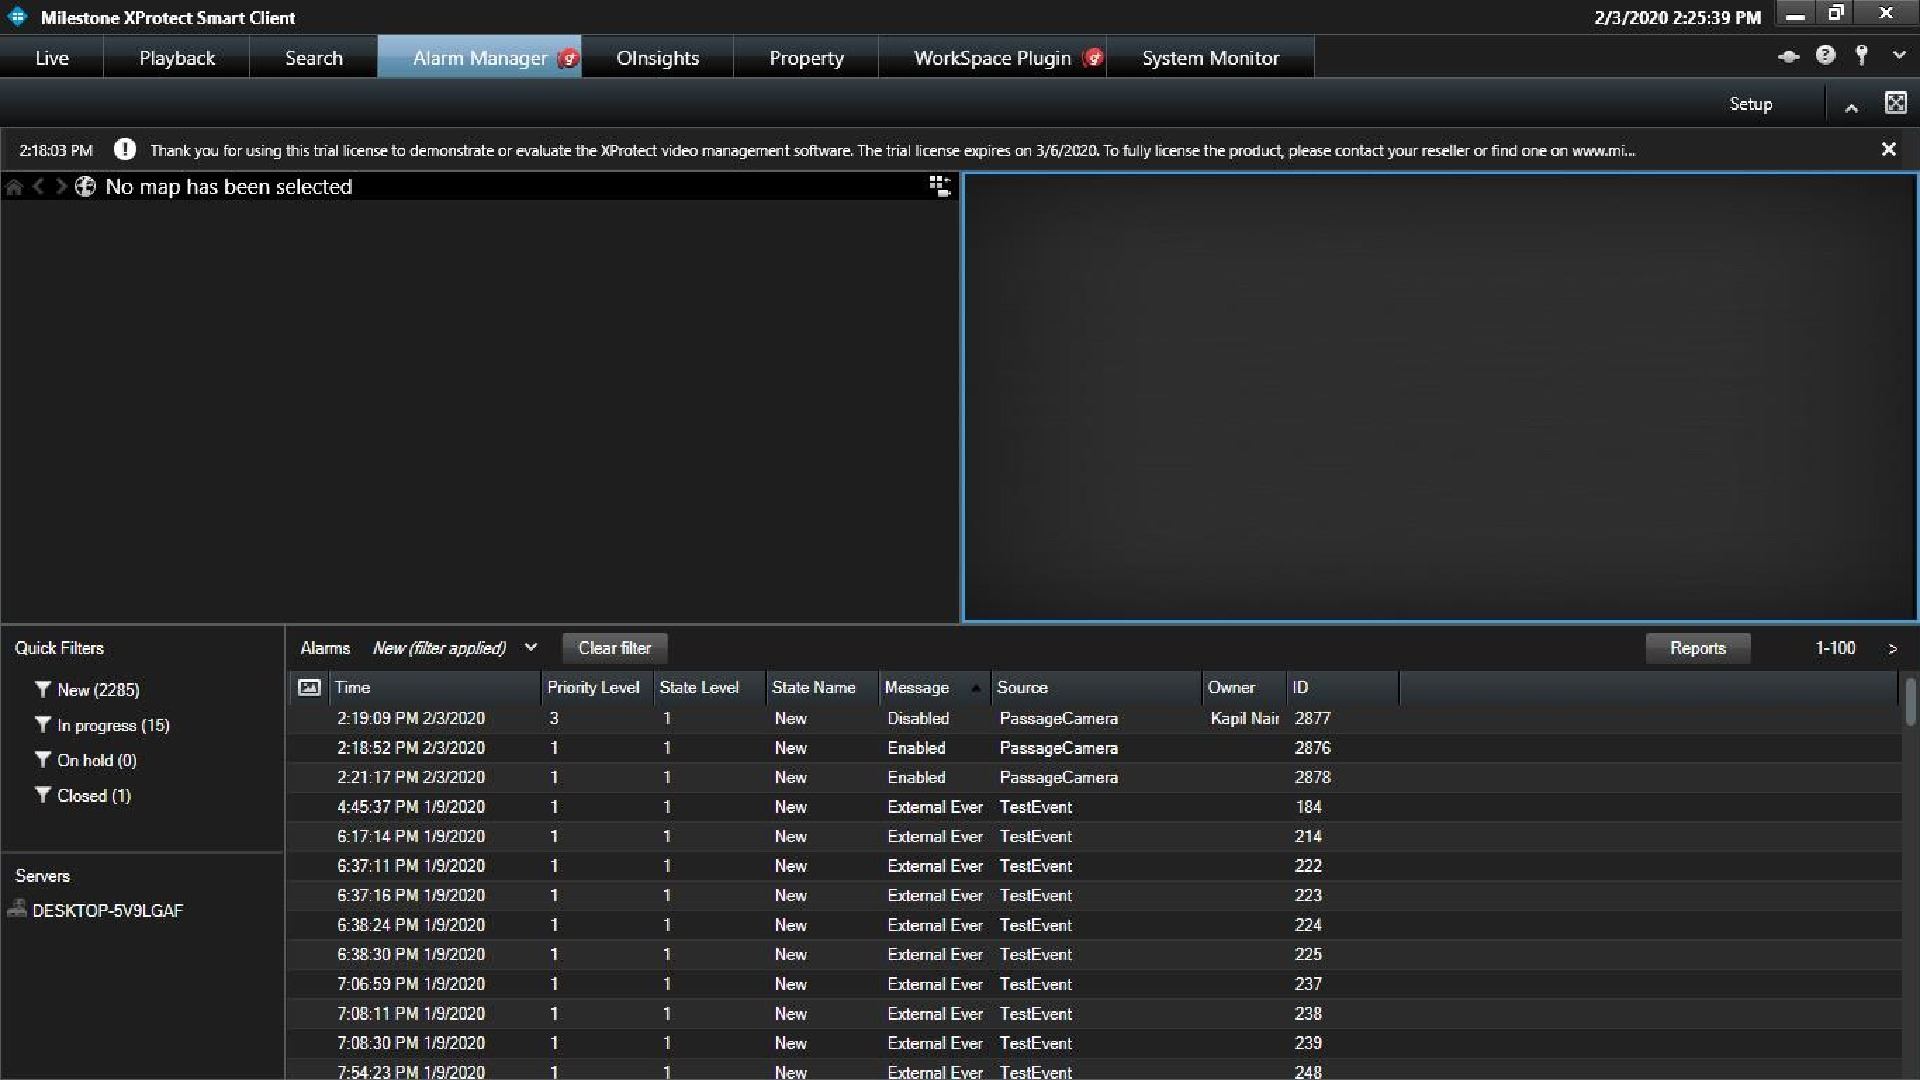Select alarm with ID 2877
This screenshot has width=1920, height=1080.
click(x=1094, y=719)
